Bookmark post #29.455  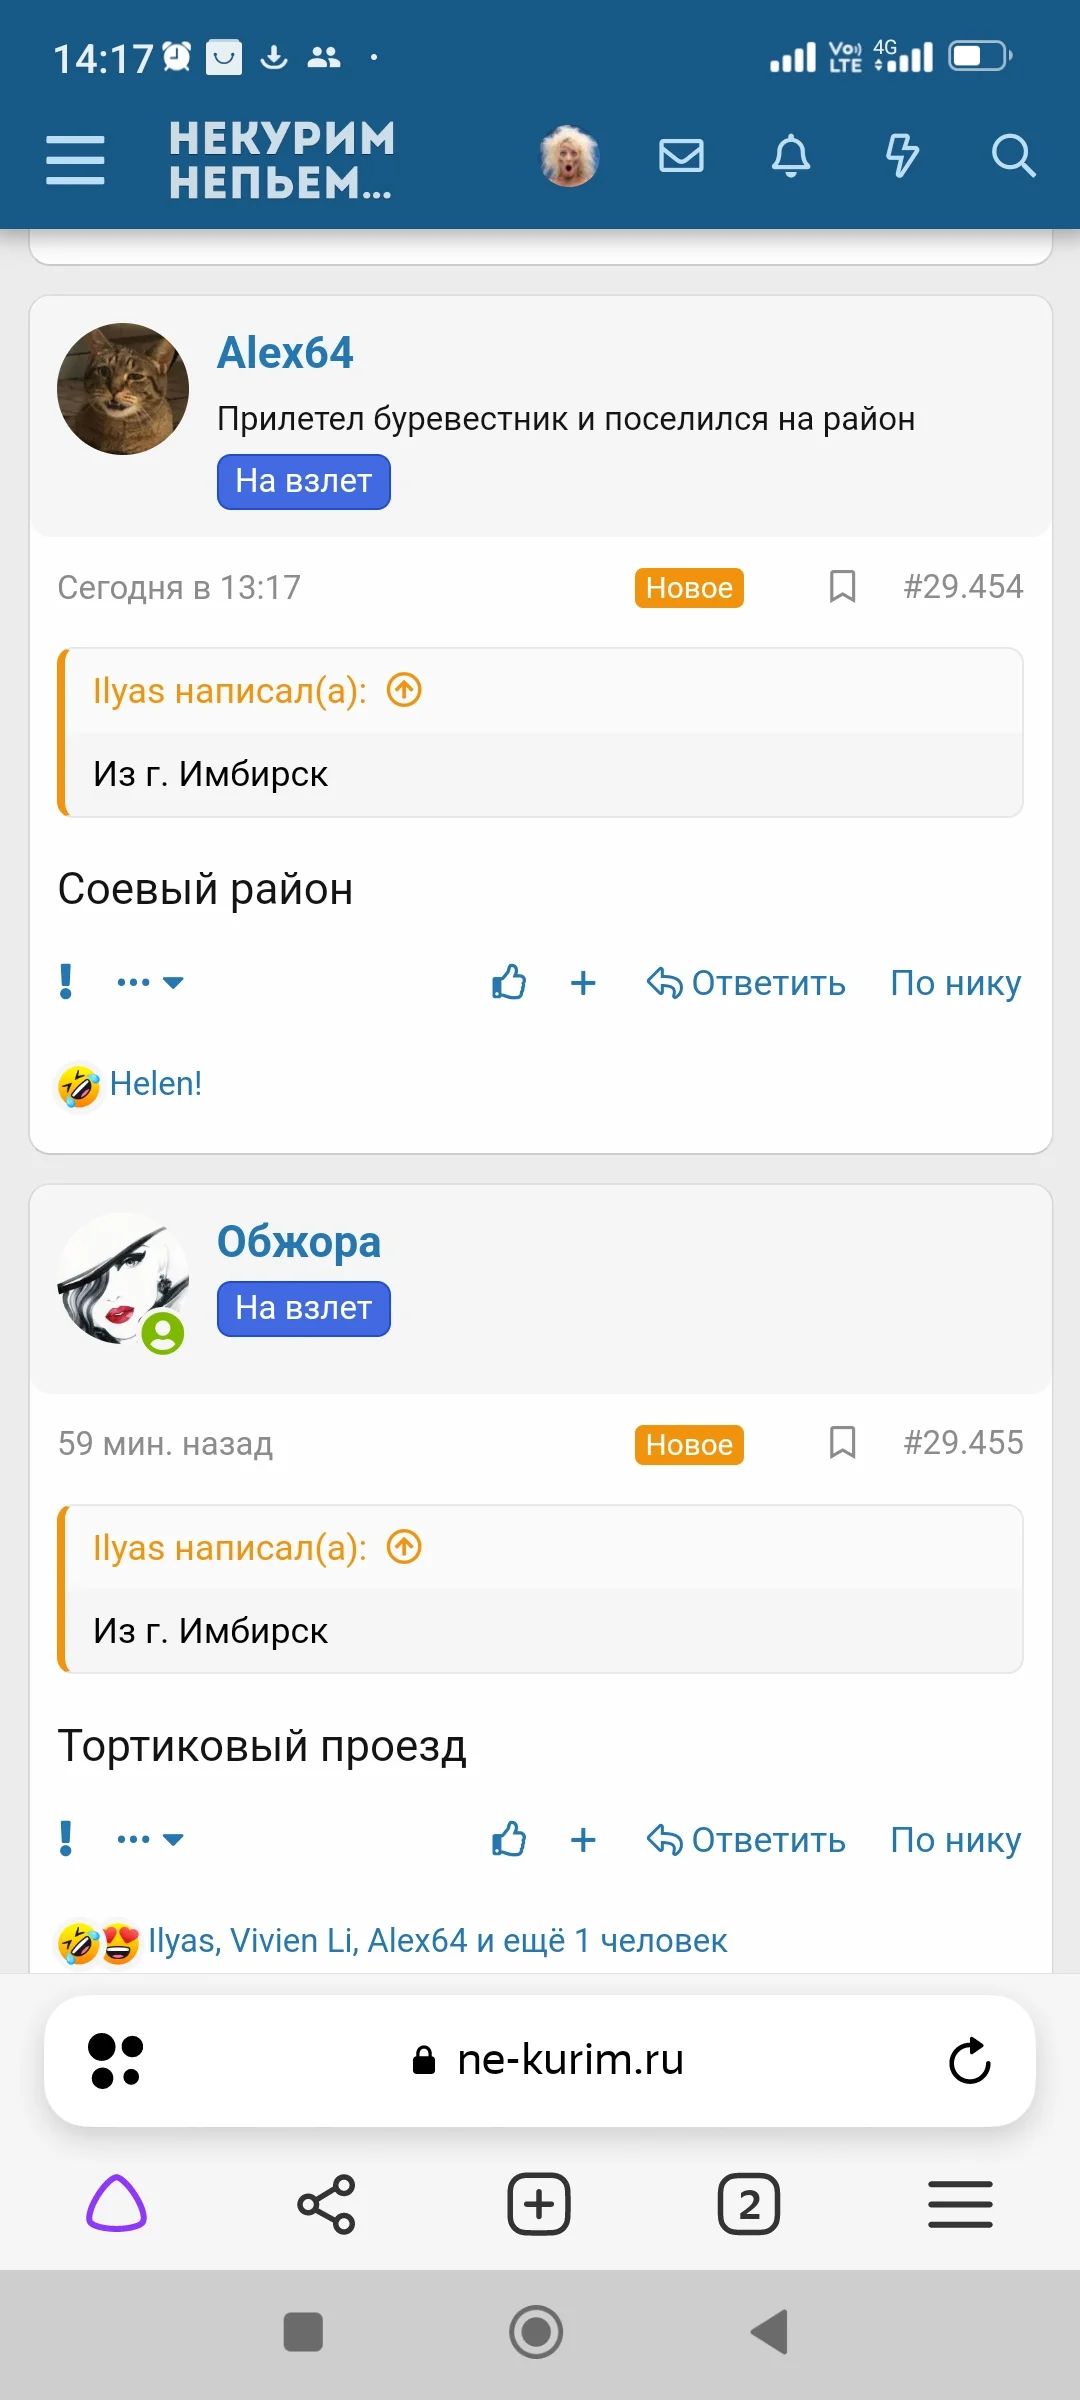coord(841,1443)
